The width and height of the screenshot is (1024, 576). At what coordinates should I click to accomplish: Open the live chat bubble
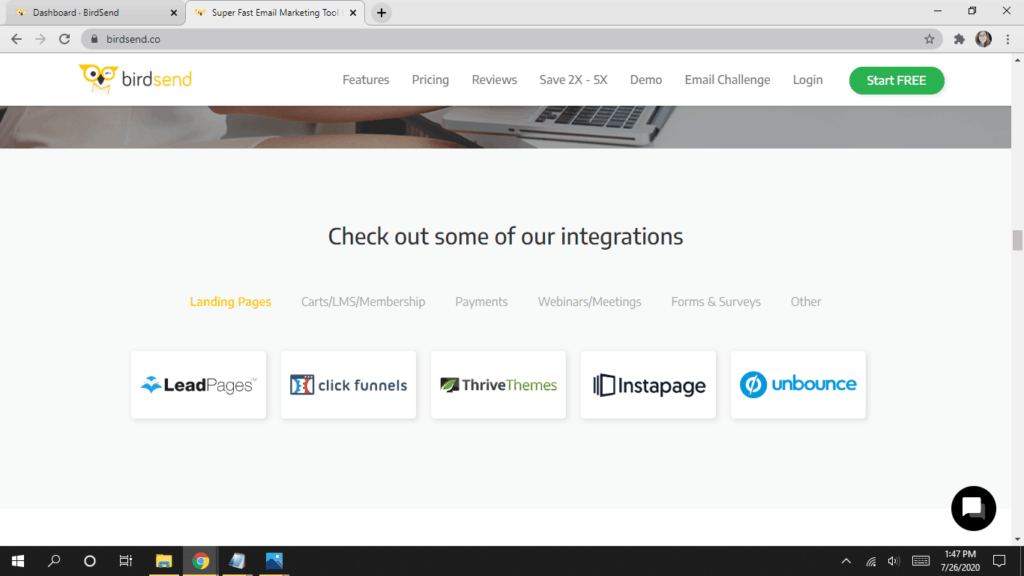point(973,508)
